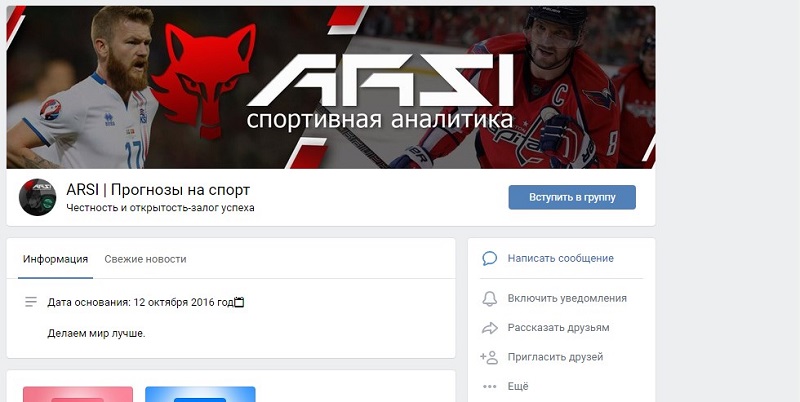
Task: Click the notification bell icon
Action: click(x=489, y=298)
